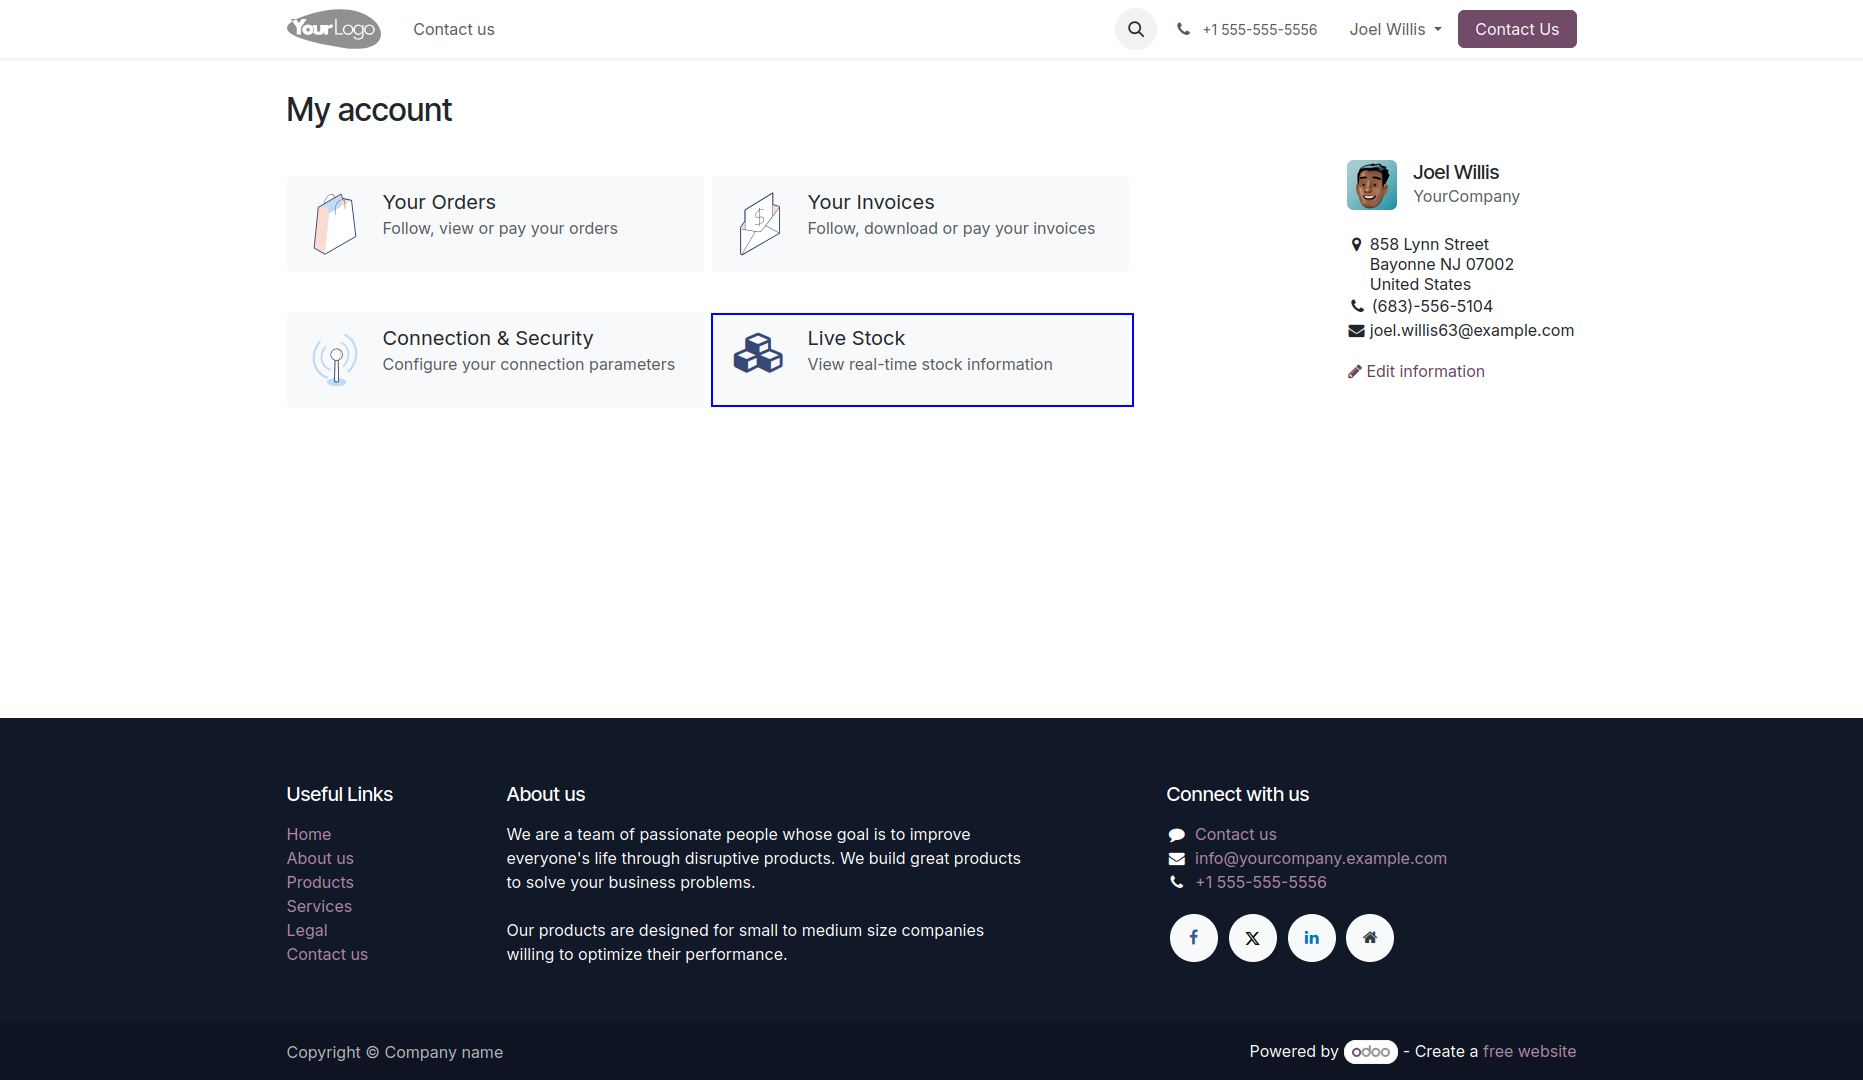Image resolution: width=1863 pixels, height=1080 pixels.
Task: Click the YourLogo image in header
Action: (334, 29)
